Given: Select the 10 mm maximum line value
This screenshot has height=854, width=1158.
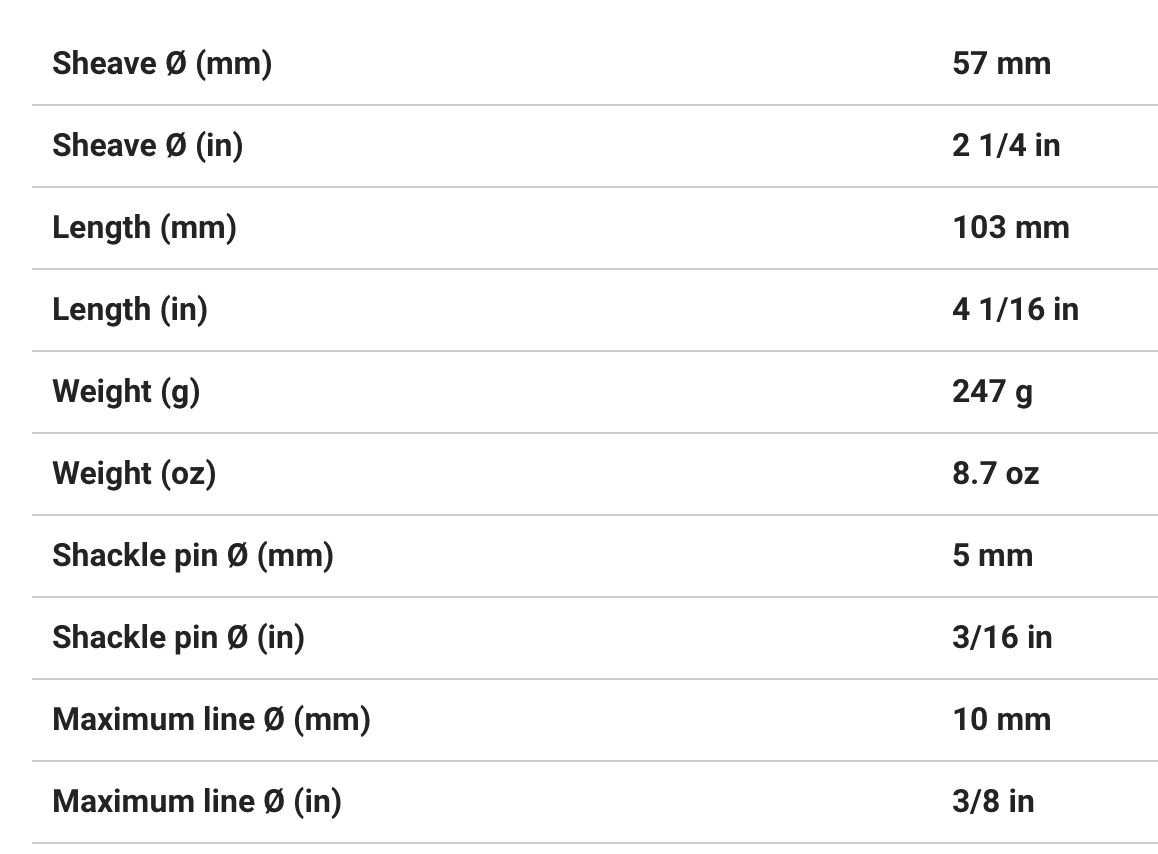Looking at the screenshot, I should [1001, 719].
